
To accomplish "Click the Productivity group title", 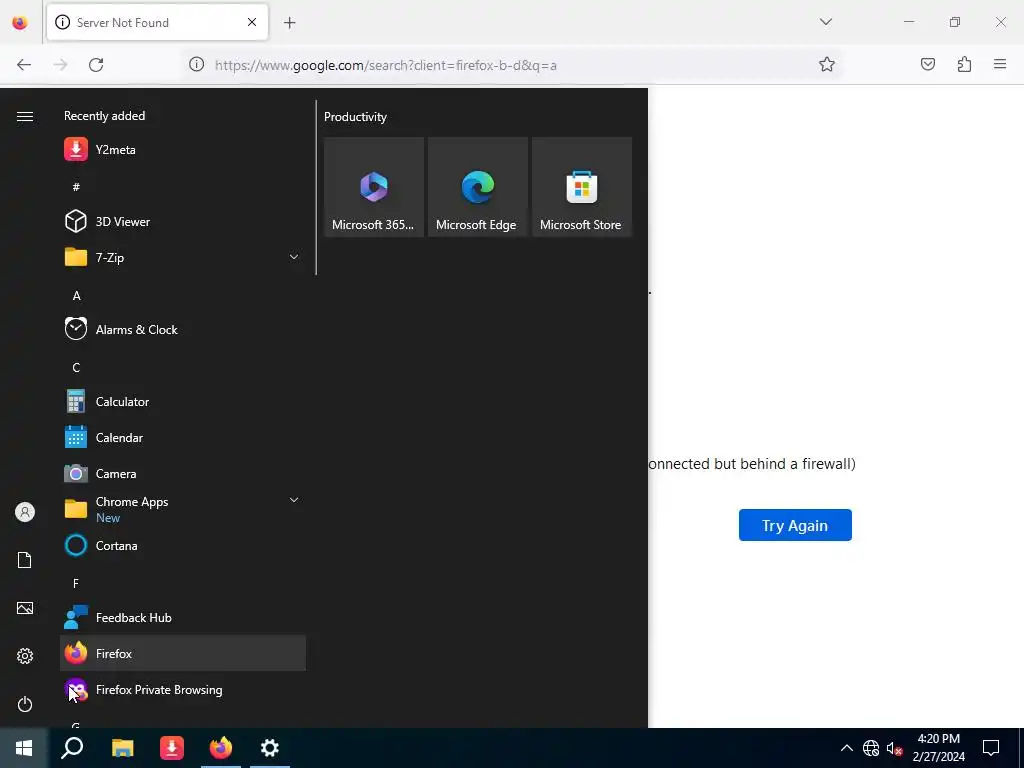I will [x=355, y=117].
